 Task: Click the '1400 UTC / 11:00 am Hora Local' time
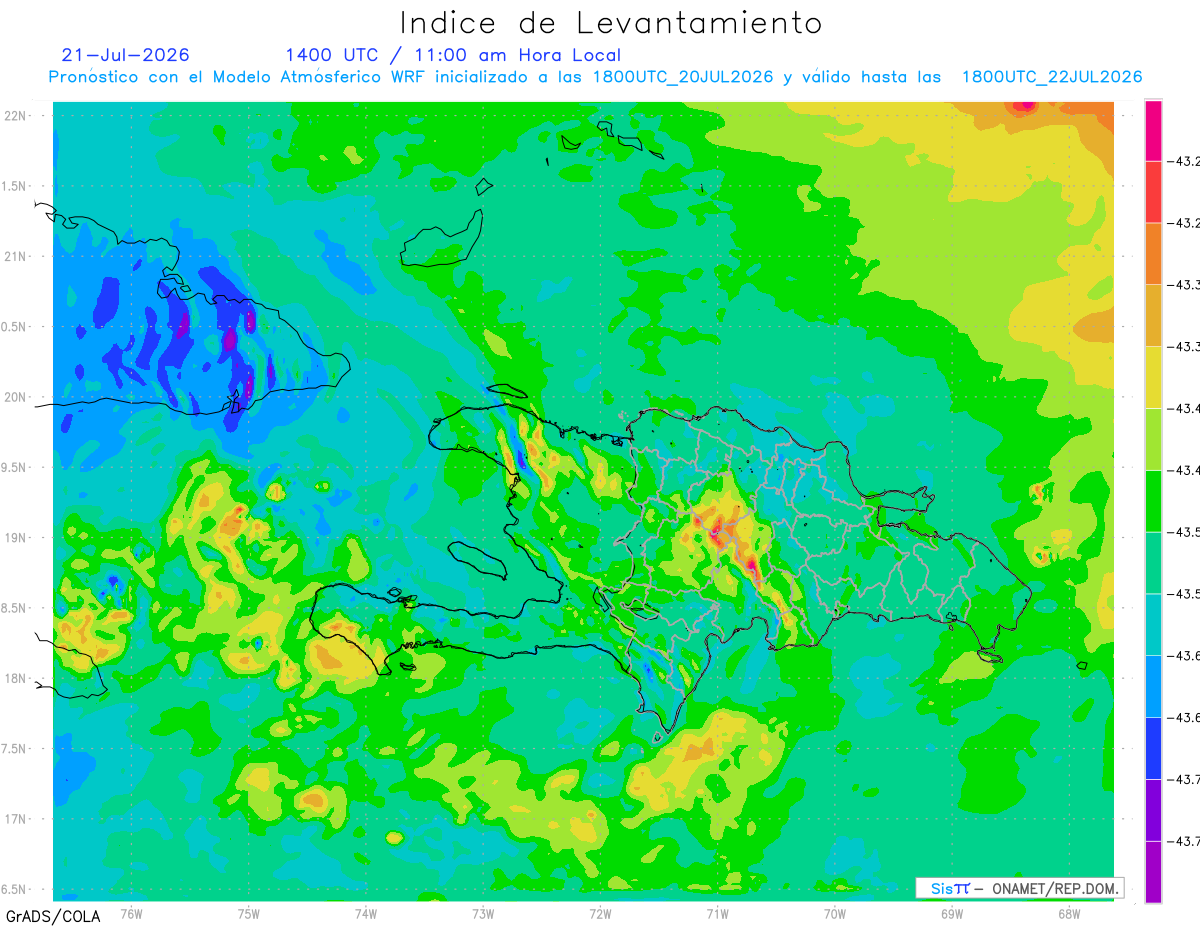pyautogui.click(x=453, y=56)
